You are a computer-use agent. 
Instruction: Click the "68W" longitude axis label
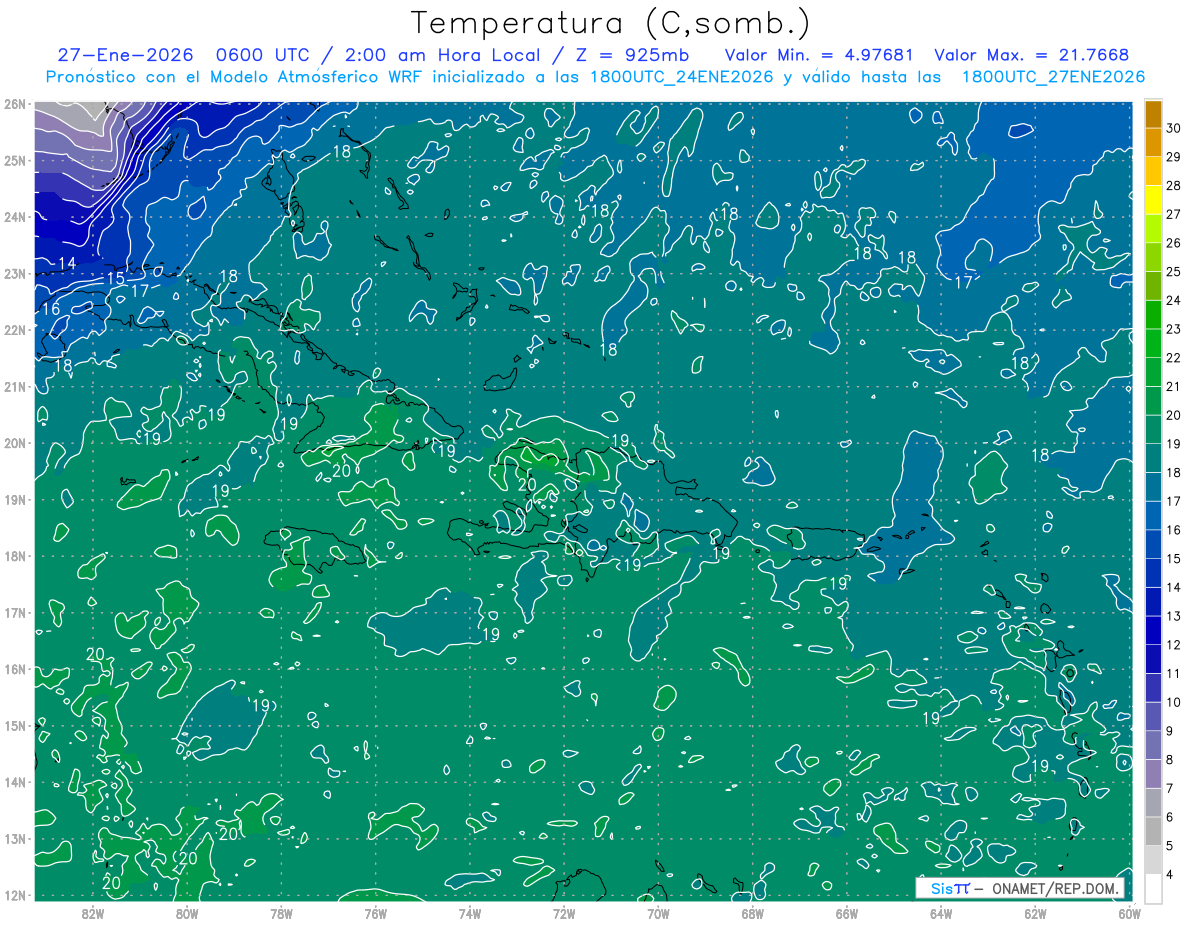point(753,913)
